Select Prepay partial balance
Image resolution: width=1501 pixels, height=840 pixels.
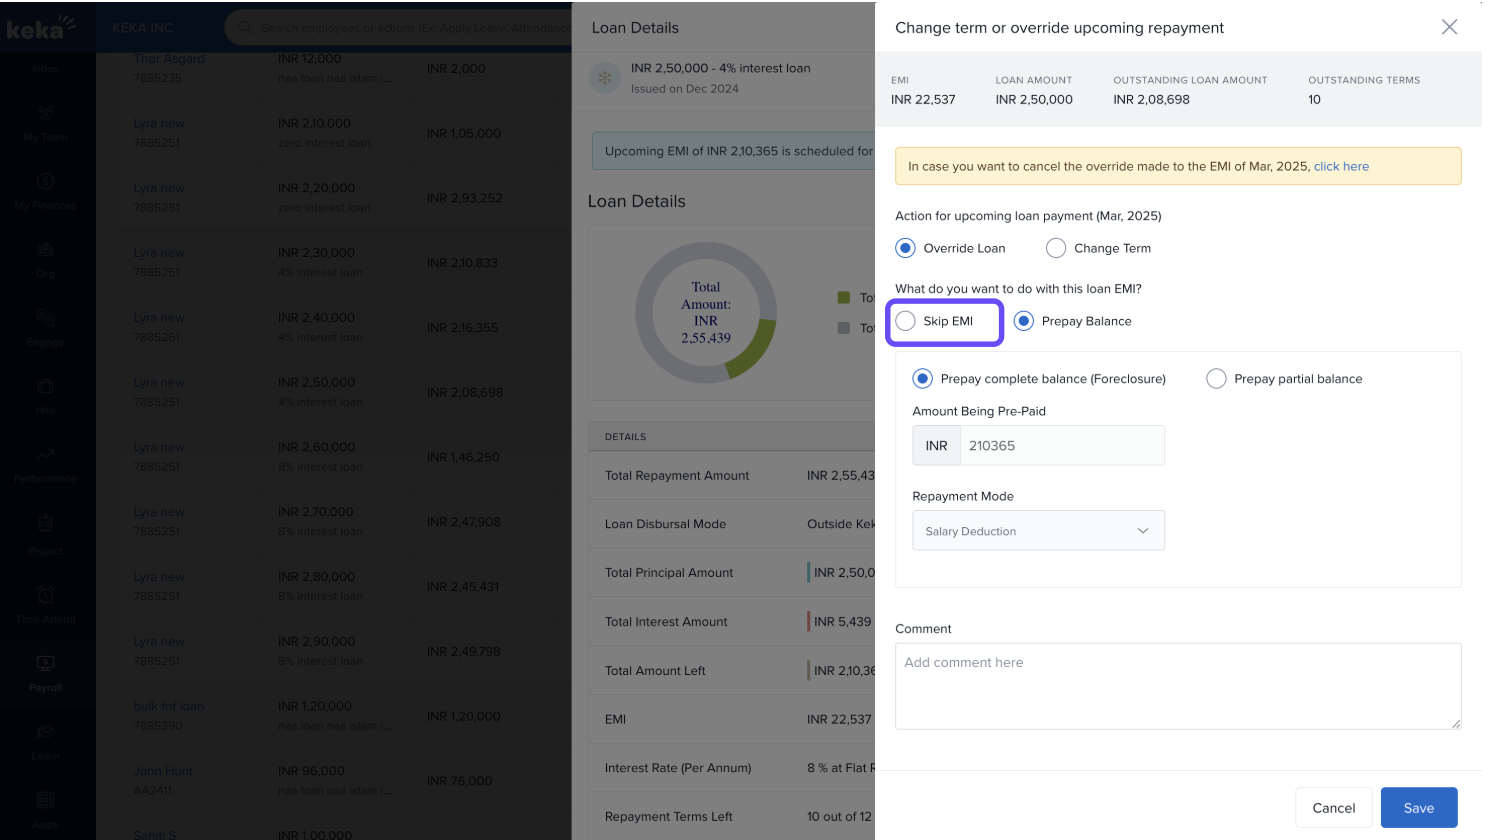(x=1216, y=379)
